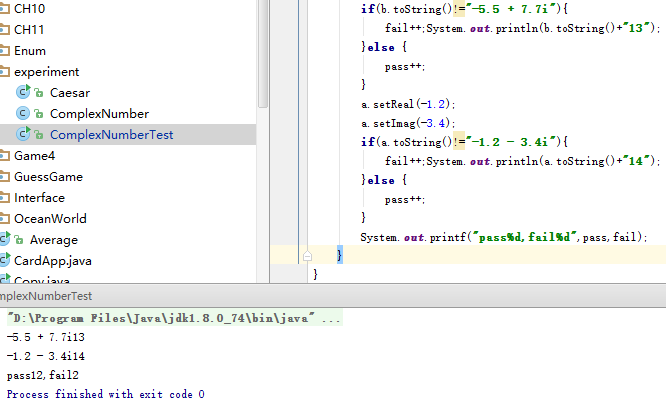
Task: Click the project tree vertical scrollbar
Action: [263, 54]
